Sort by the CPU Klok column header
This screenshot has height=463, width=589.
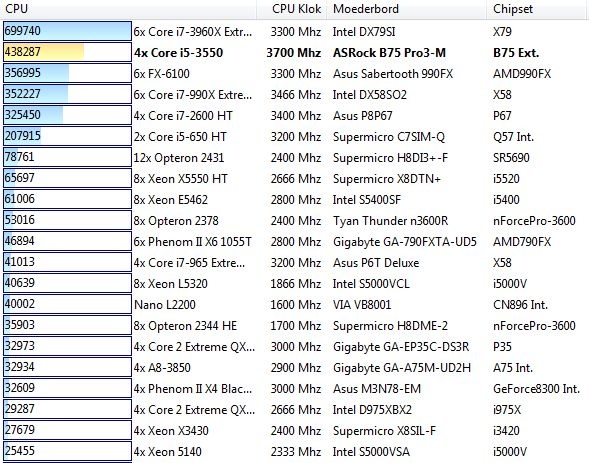291,9
